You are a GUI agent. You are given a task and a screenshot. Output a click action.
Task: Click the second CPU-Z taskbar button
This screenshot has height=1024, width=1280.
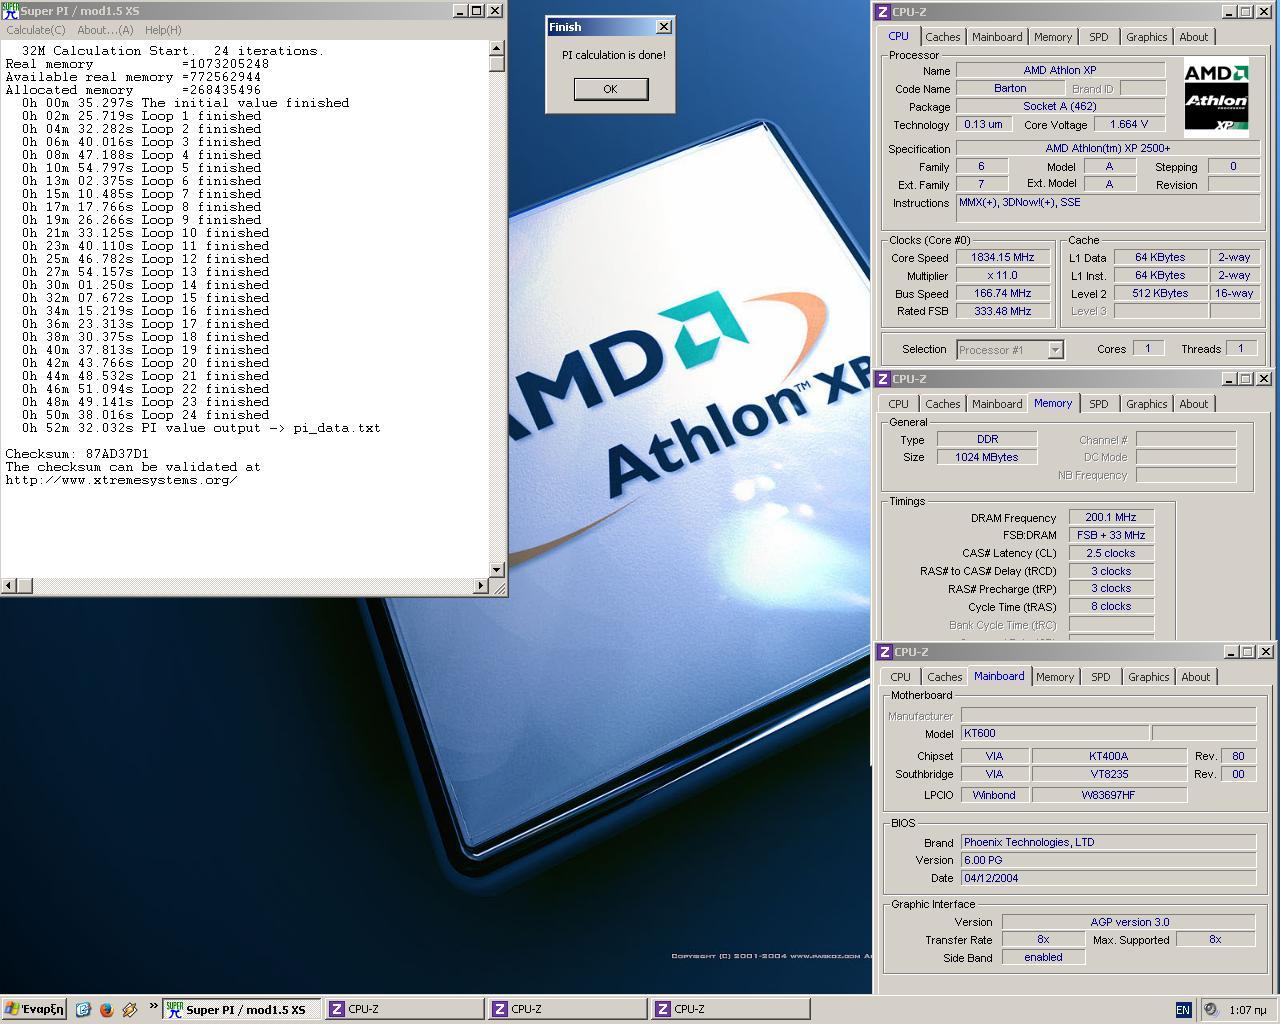[567, 1009]
